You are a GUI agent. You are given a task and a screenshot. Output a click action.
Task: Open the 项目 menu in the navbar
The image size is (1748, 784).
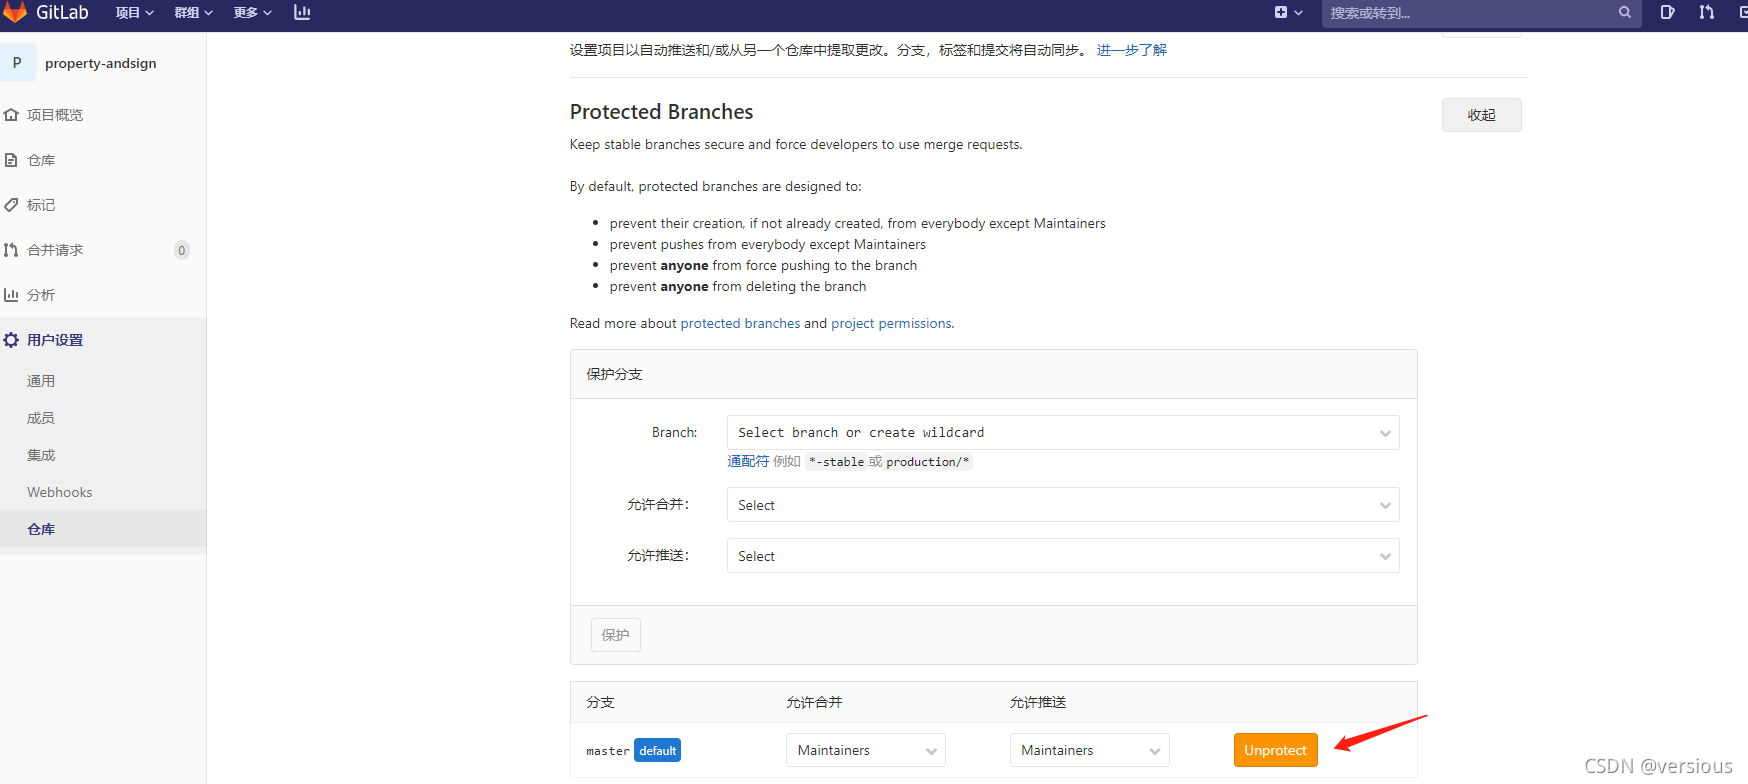click(x=134, y=12)
